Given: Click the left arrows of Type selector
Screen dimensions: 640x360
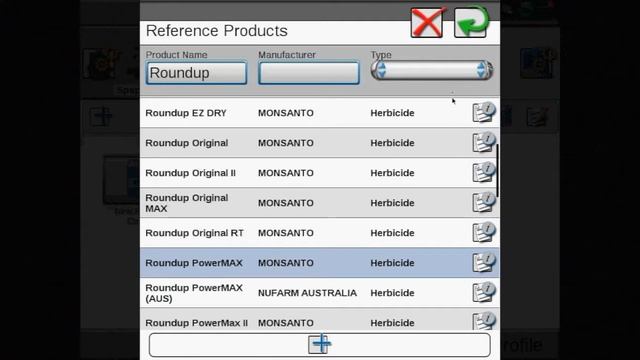Looking at the screenshot, I should [x=381, y=70].
